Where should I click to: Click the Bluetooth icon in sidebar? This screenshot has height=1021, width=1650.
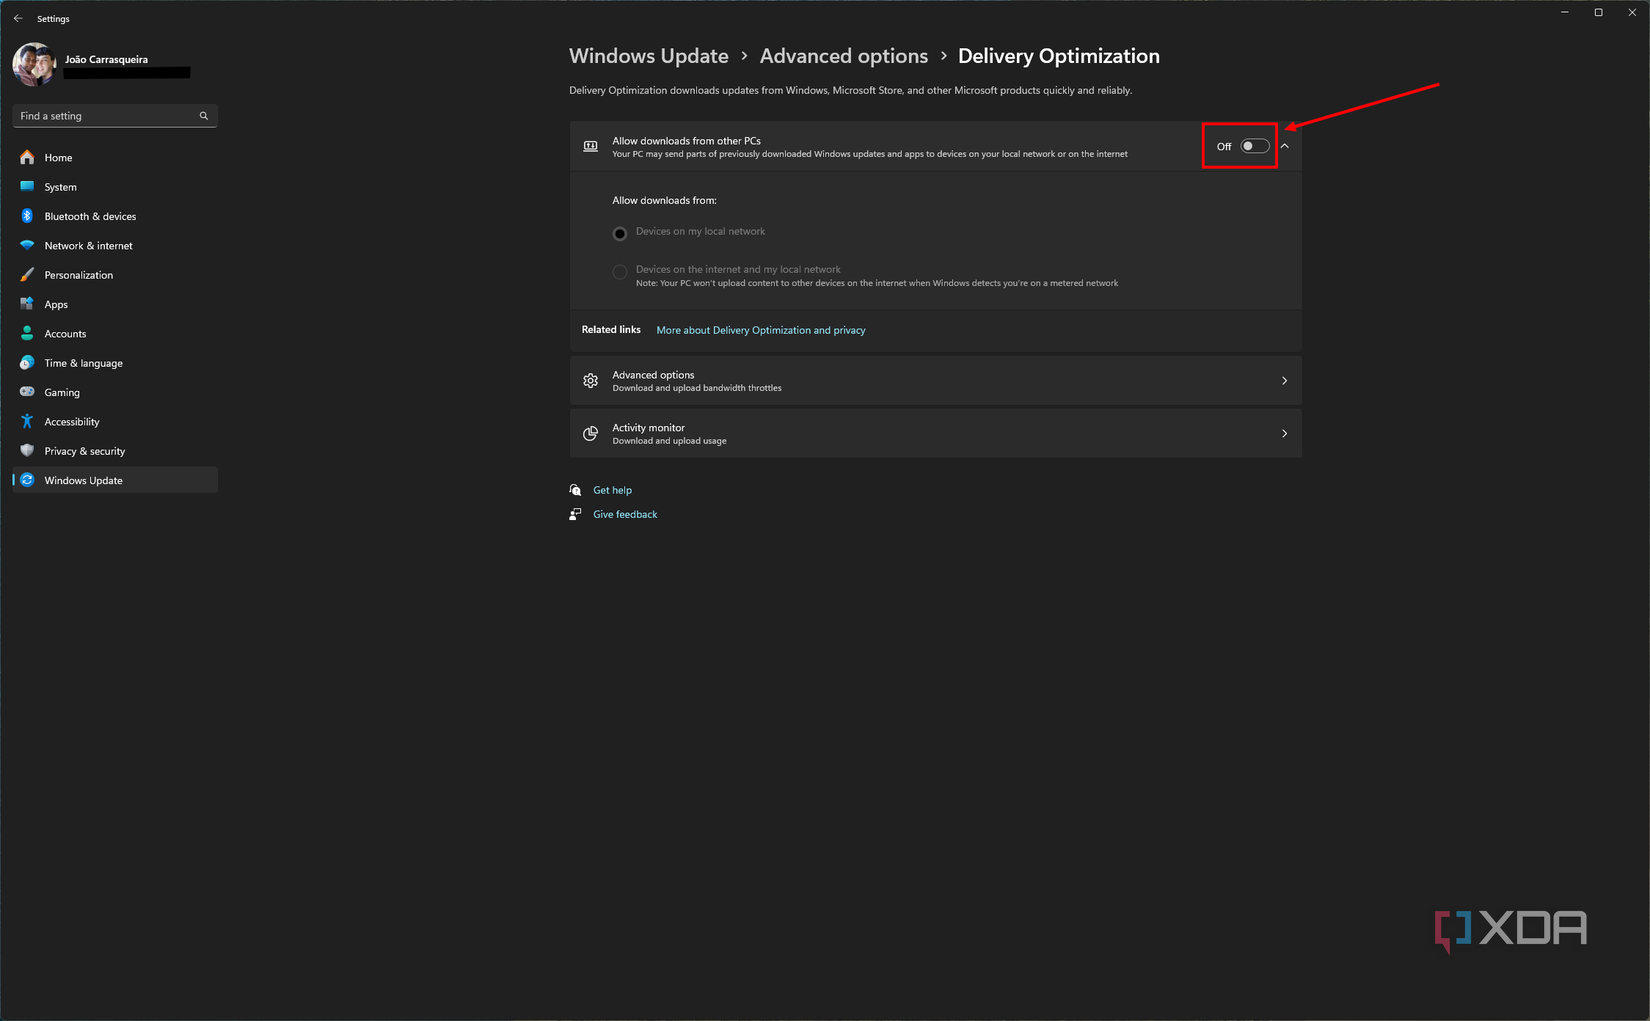click(x=27, y=216)
